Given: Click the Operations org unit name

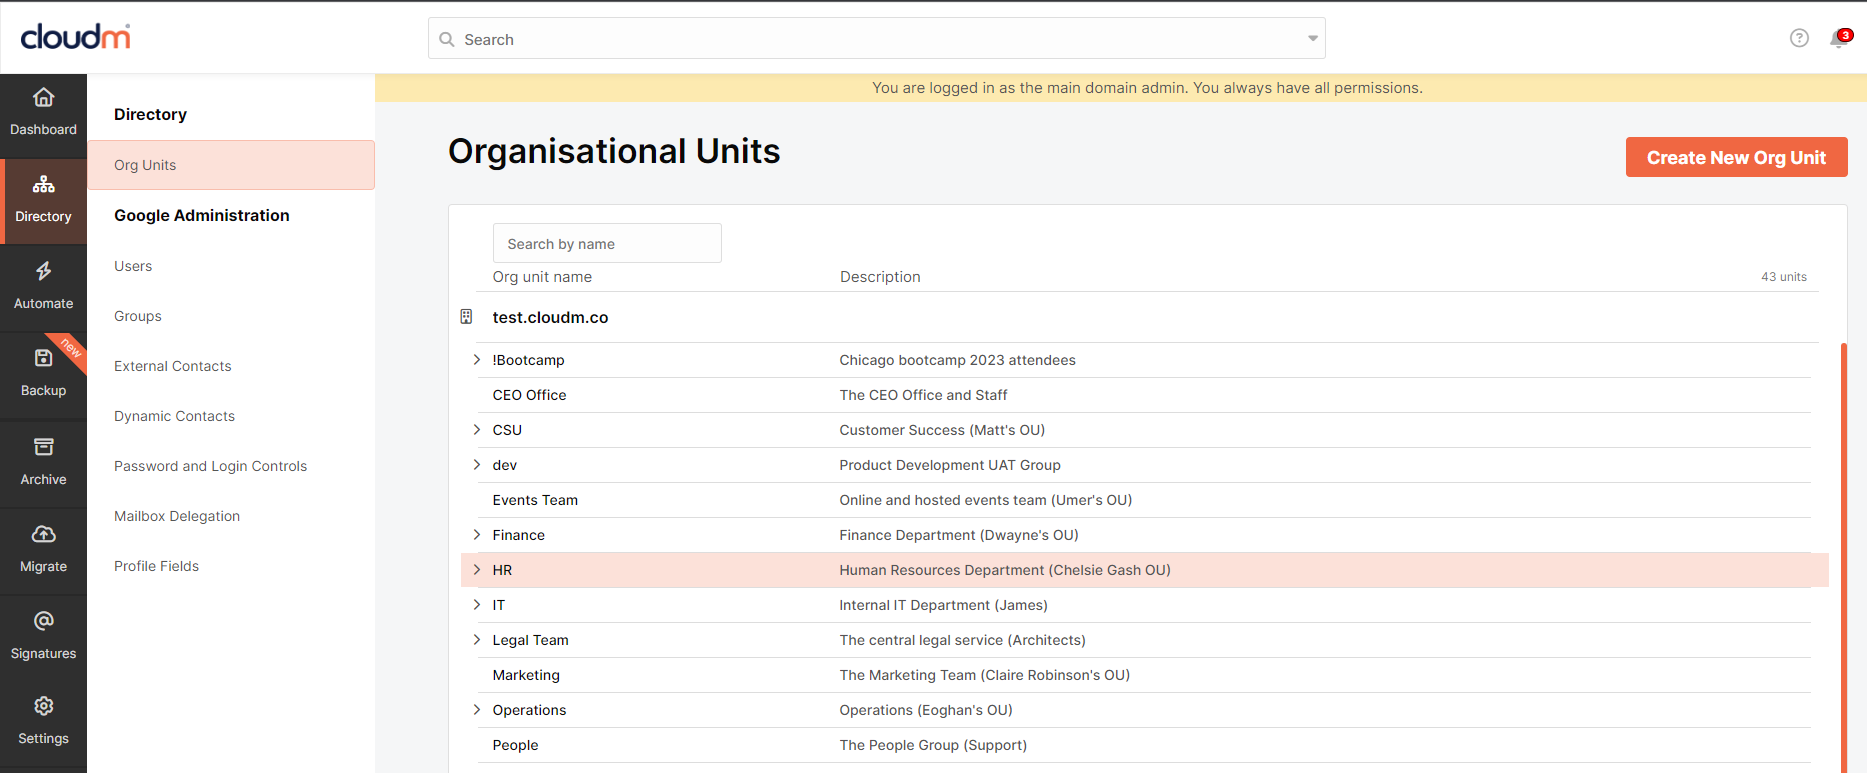Looking at the screenshot, I should pos(530,710).
